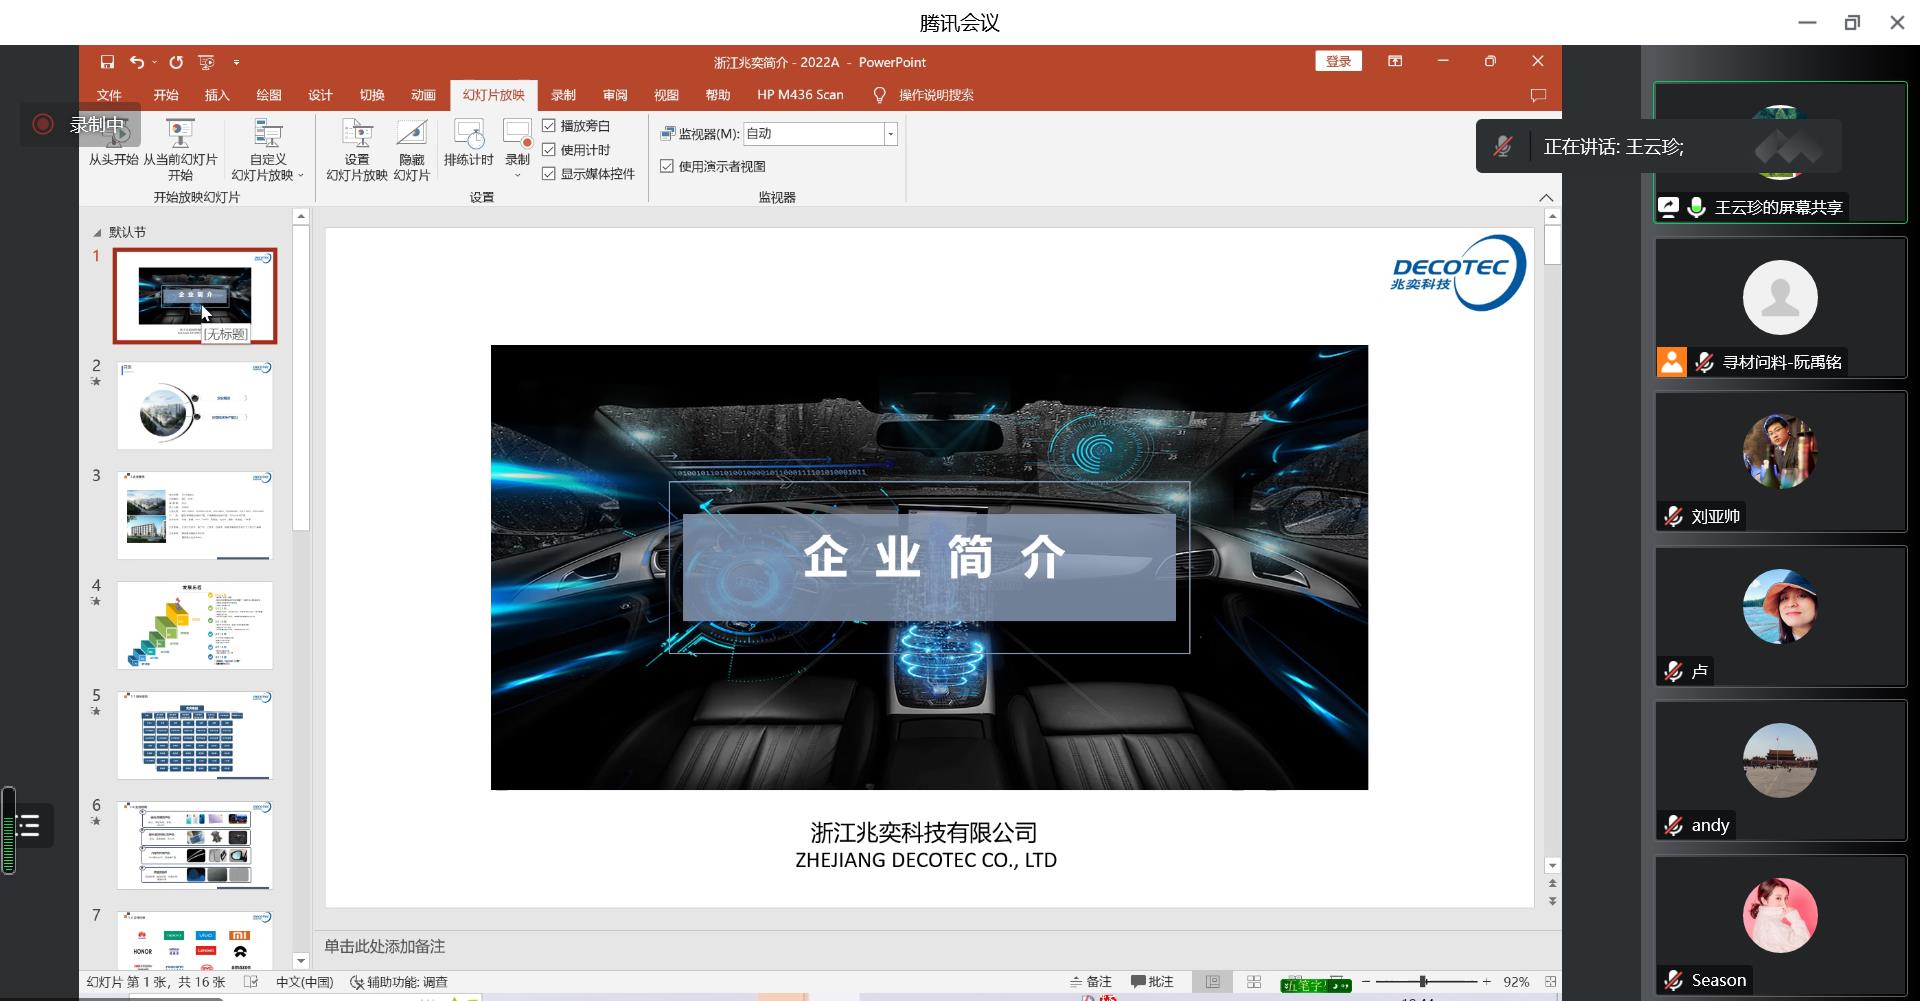Open the Customize Quick Access Toolbar dropdown

[237, 62]
